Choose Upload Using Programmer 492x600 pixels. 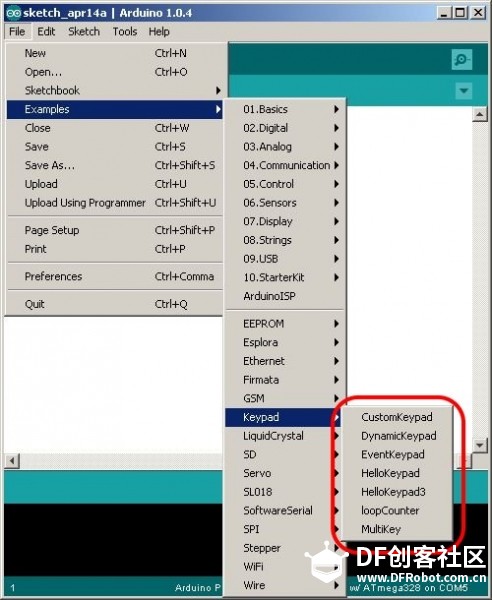pos(114,202)
